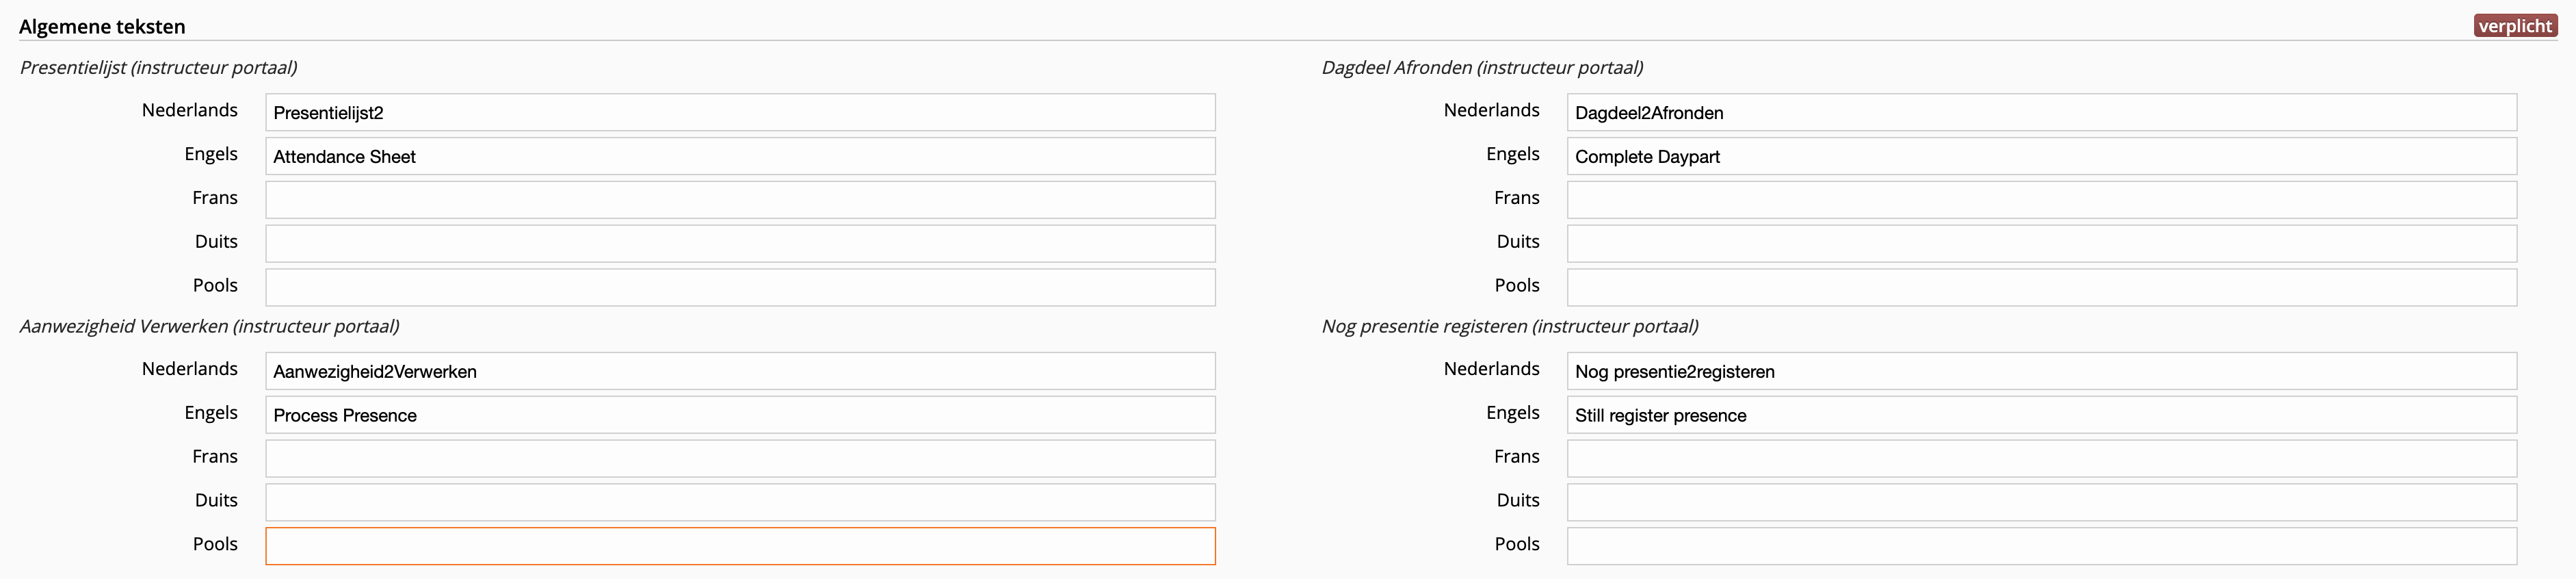This screenshot has height=579, width=2576.
Task: Focus the Frans field under Nog presentie registeren
Action: pos(2041,458)
